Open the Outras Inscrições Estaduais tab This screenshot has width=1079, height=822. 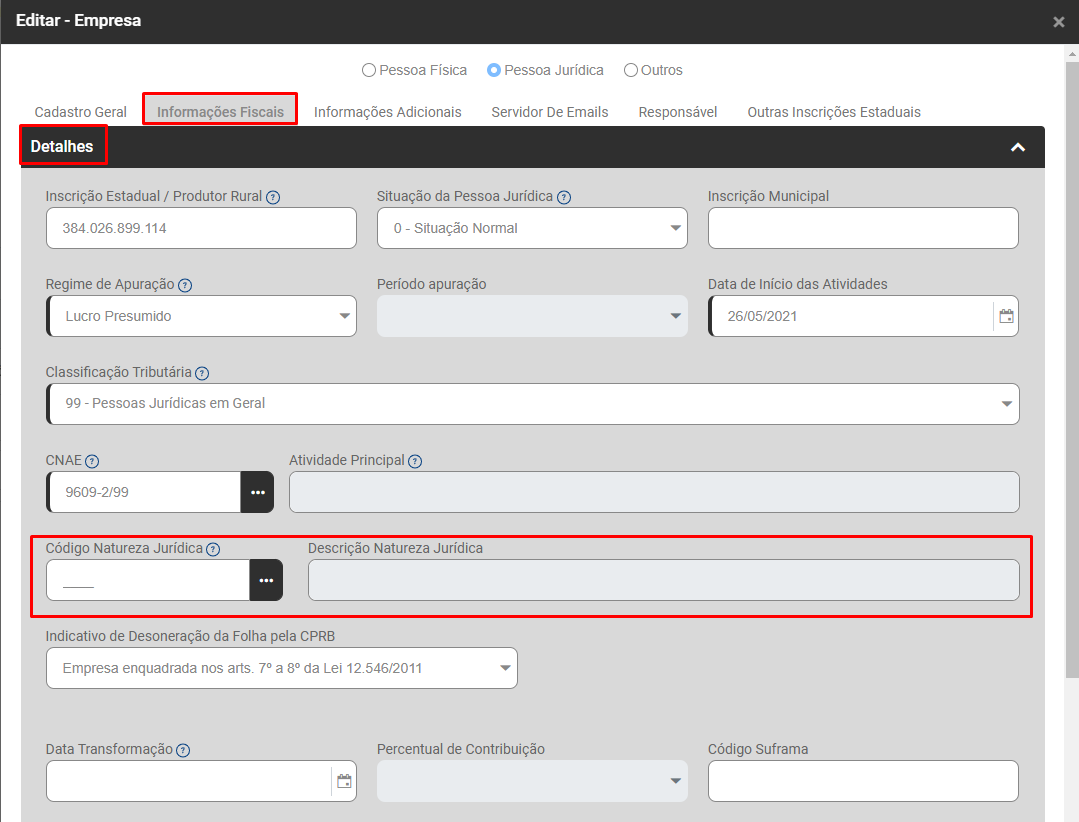(833, 112)
